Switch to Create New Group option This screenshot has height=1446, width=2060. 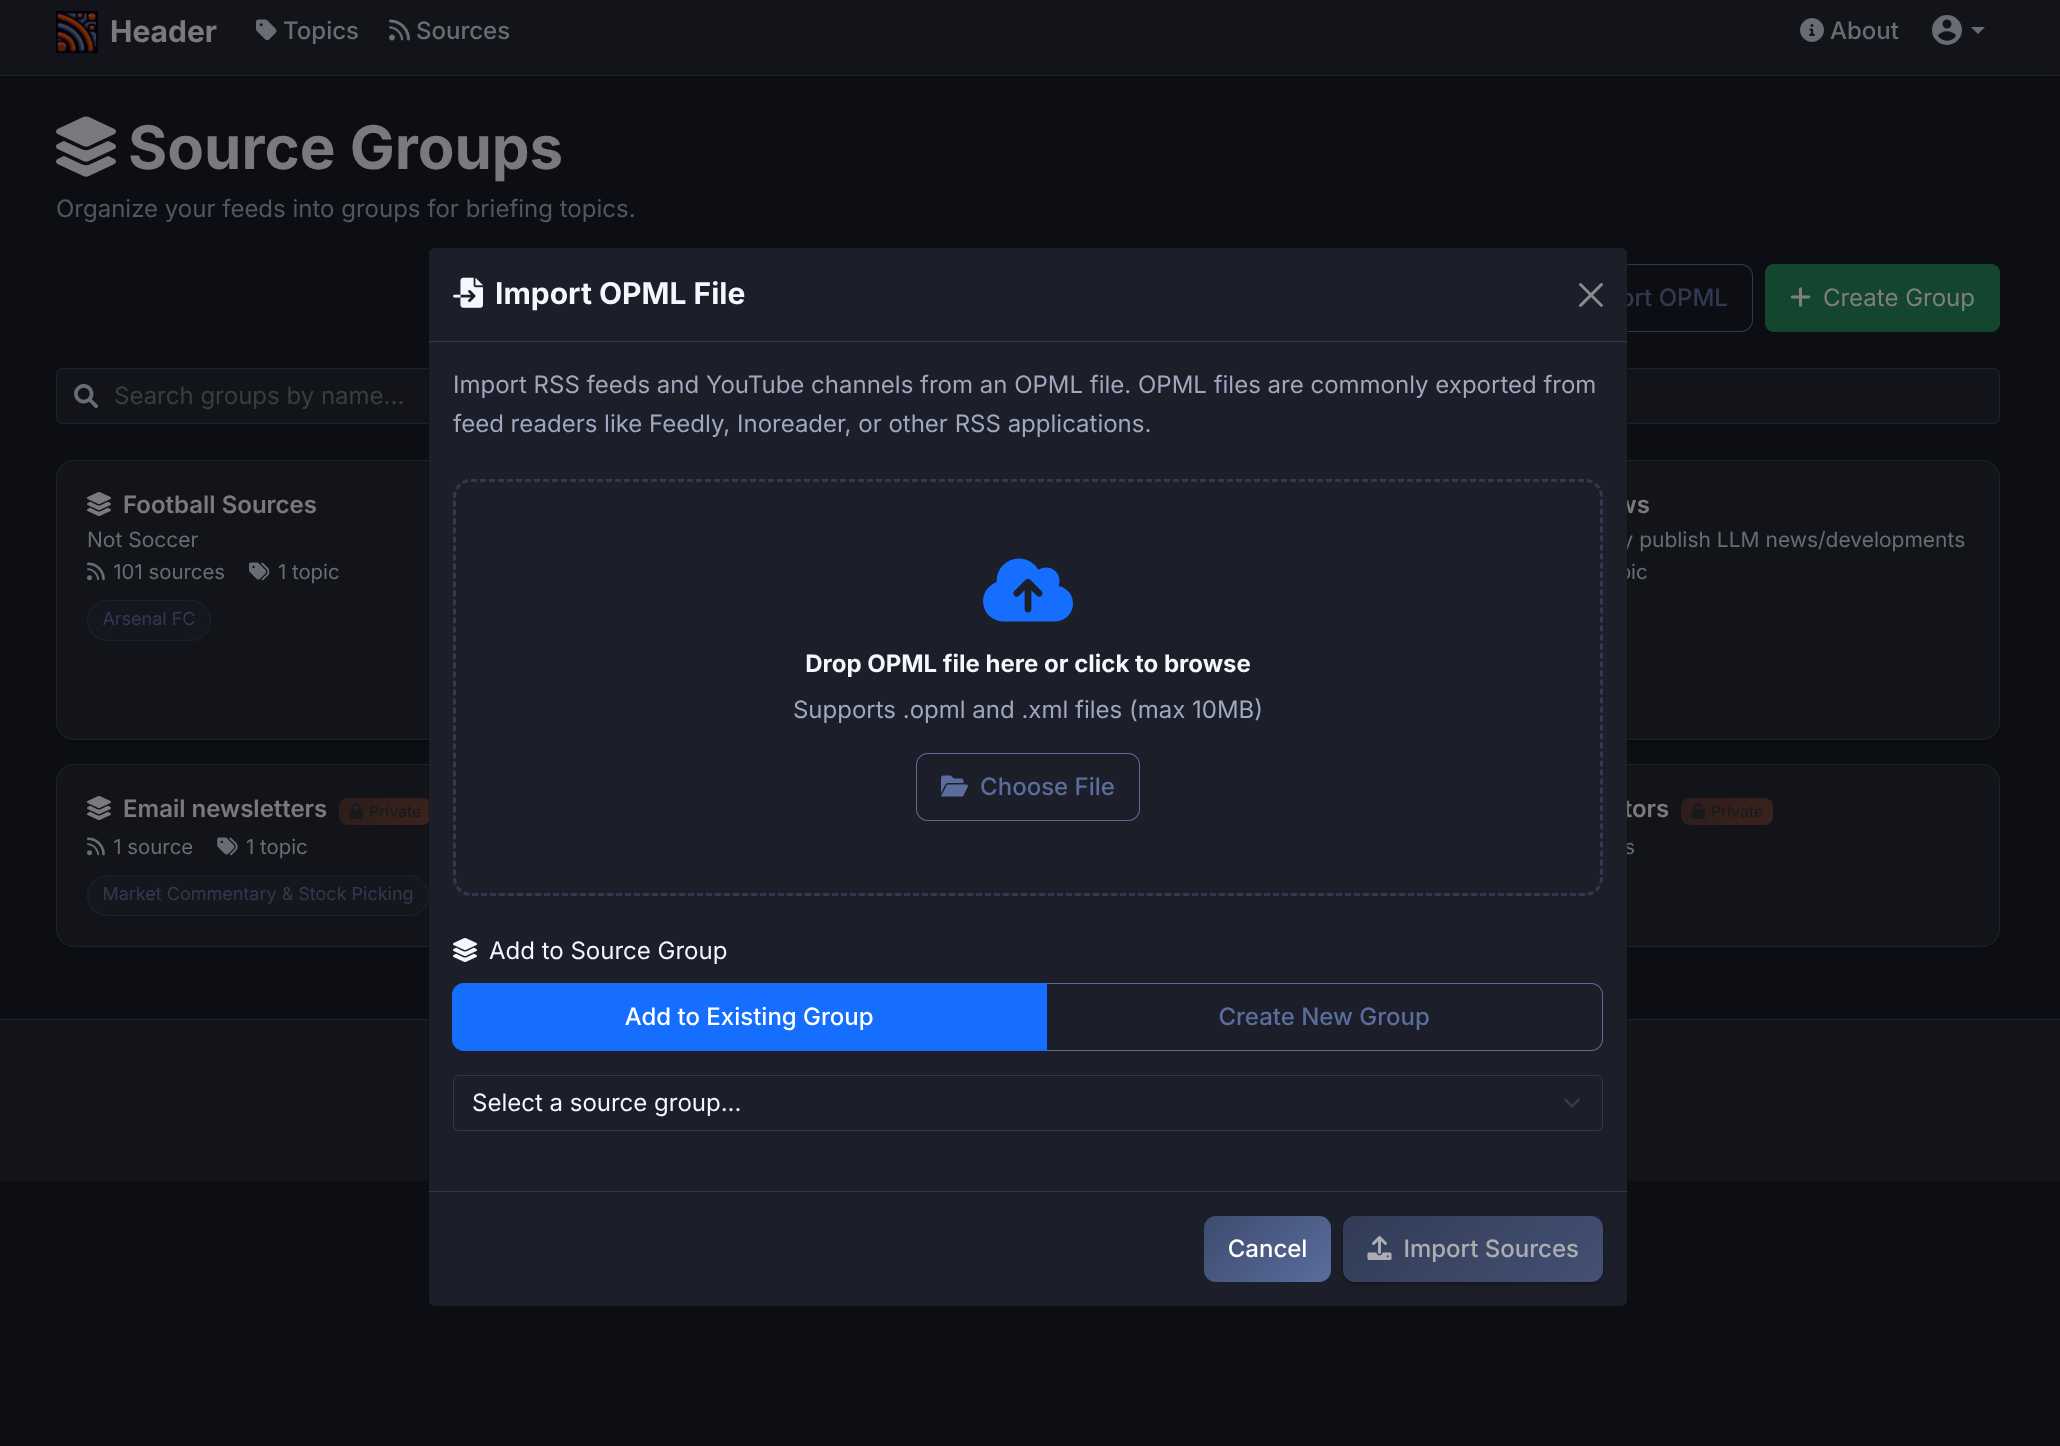pos(1323,1017)
